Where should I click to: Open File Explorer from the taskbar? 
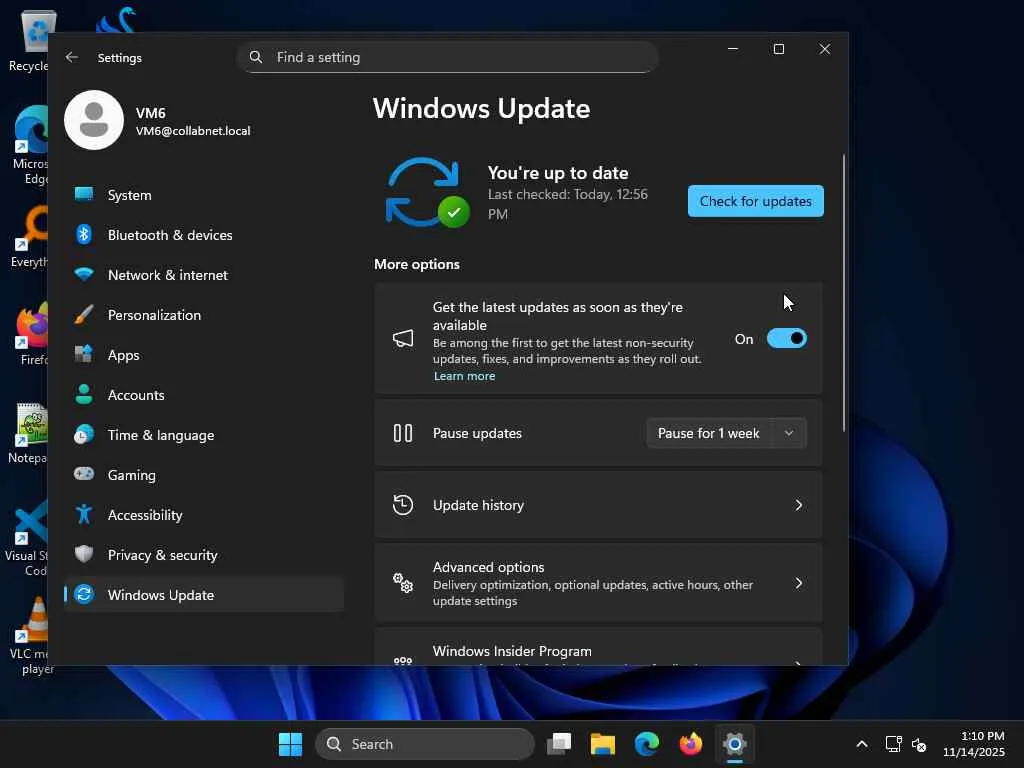pos(603,744)
